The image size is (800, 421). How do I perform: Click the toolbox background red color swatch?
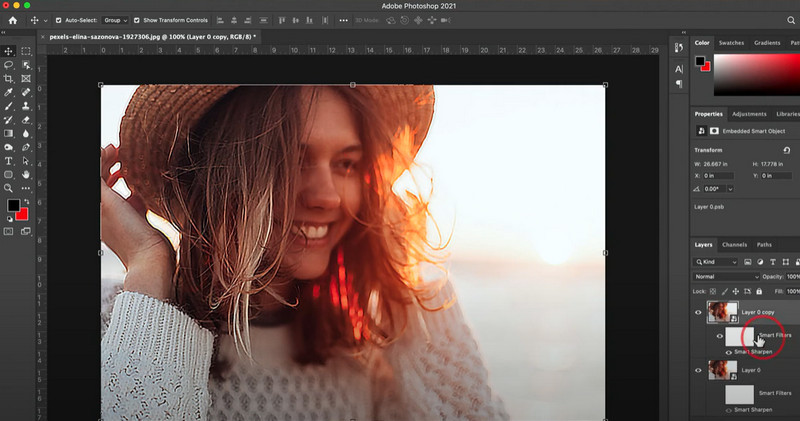pos(23,216)
